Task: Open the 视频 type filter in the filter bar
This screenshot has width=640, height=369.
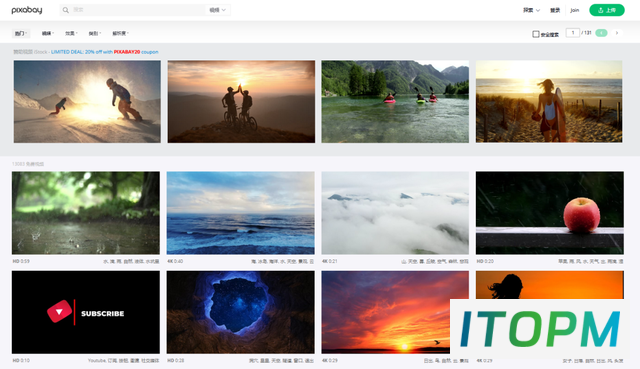Action: click(48, 33)
